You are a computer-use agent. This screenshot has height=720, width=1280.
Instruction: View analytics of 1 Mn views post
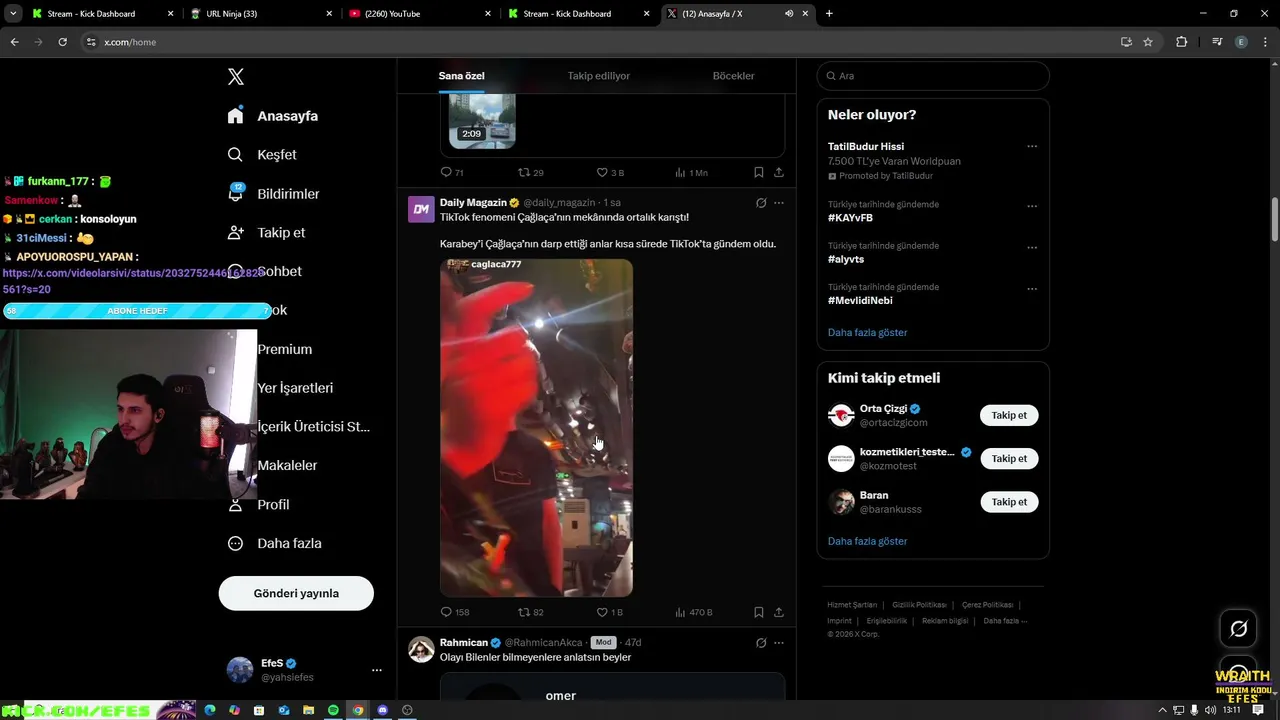coord(691,172)
